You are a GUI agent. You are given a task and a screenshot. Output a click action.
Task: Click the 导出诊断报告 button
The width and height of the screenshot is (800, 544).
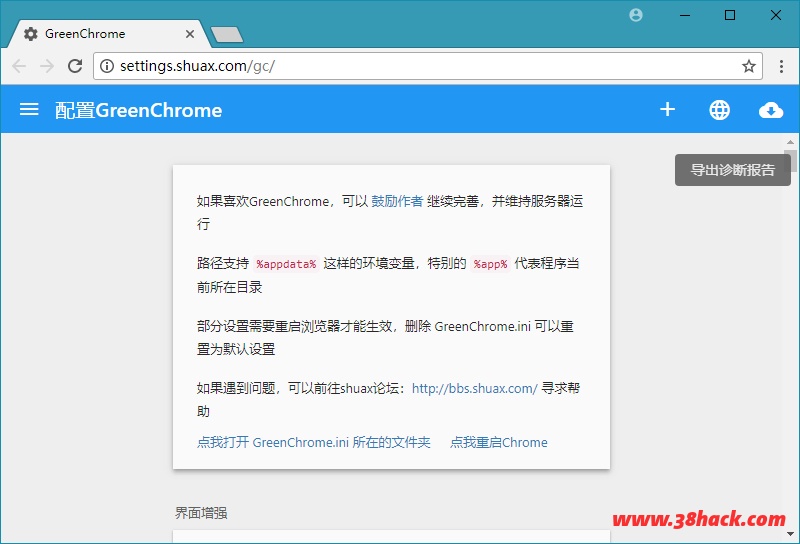click(x=733, y=170)
